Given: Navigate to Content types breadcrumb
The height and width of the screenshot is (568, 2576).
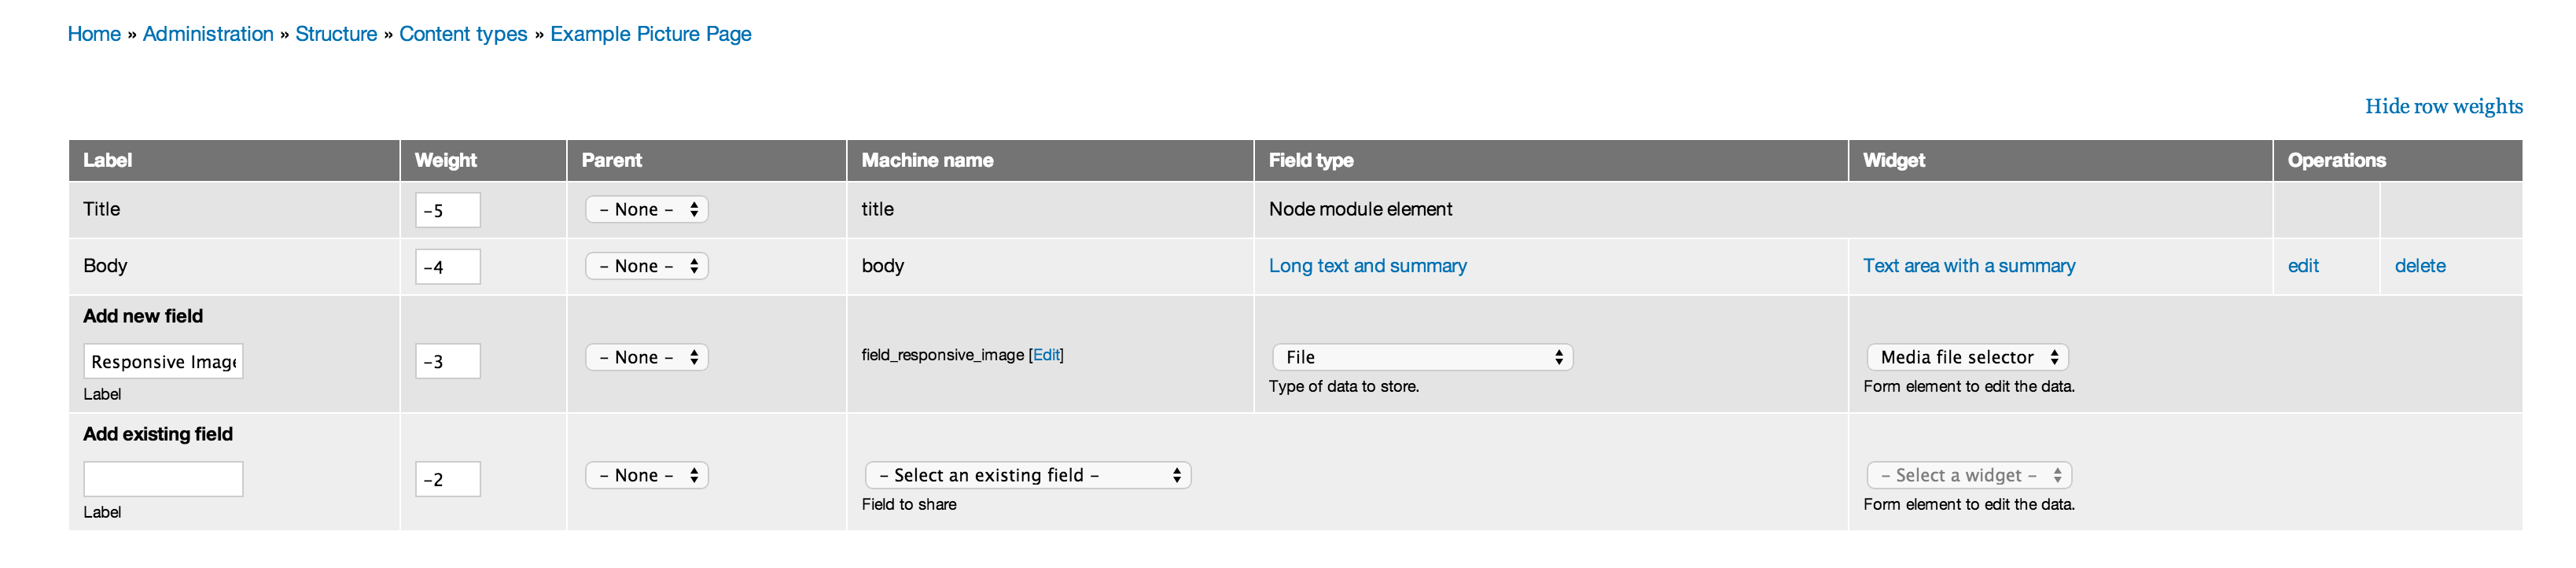Looking at the screenshot, I should (463, 34).
